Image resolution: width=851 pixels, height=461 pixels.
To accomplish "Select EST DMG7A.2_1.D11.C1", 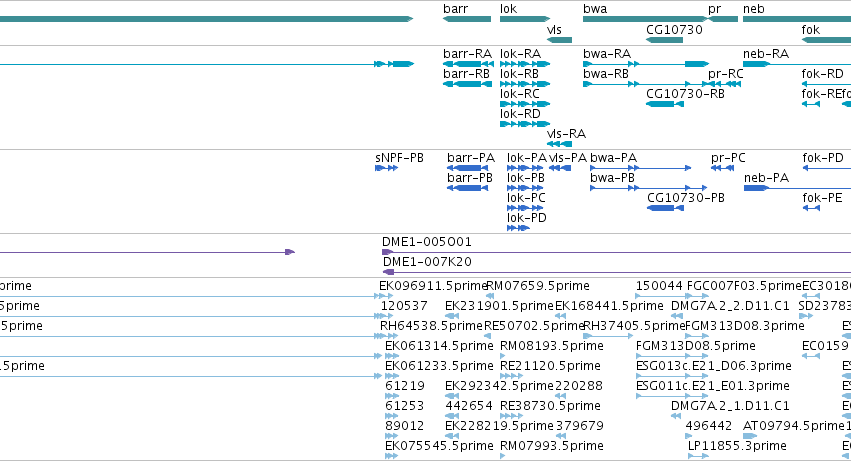I will coord(676,416).
